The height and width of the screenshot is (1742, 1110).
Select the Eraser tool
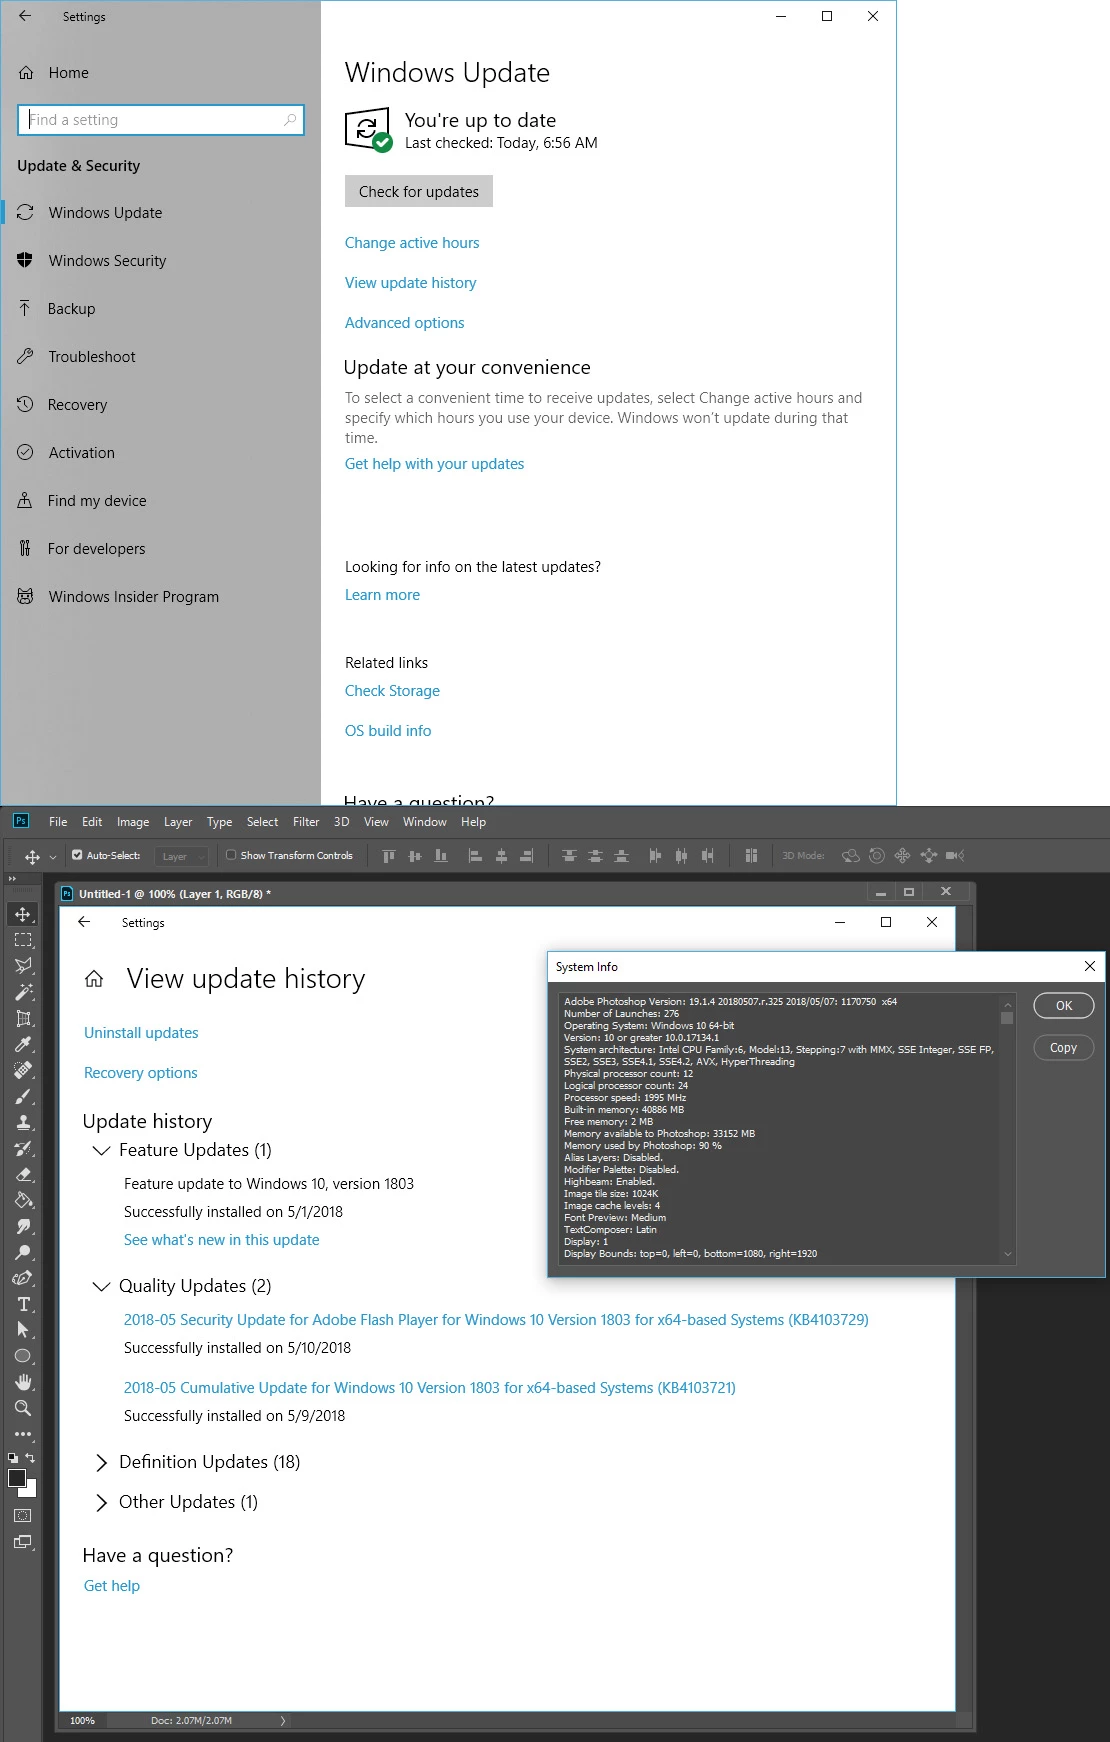coord(23,1174)
